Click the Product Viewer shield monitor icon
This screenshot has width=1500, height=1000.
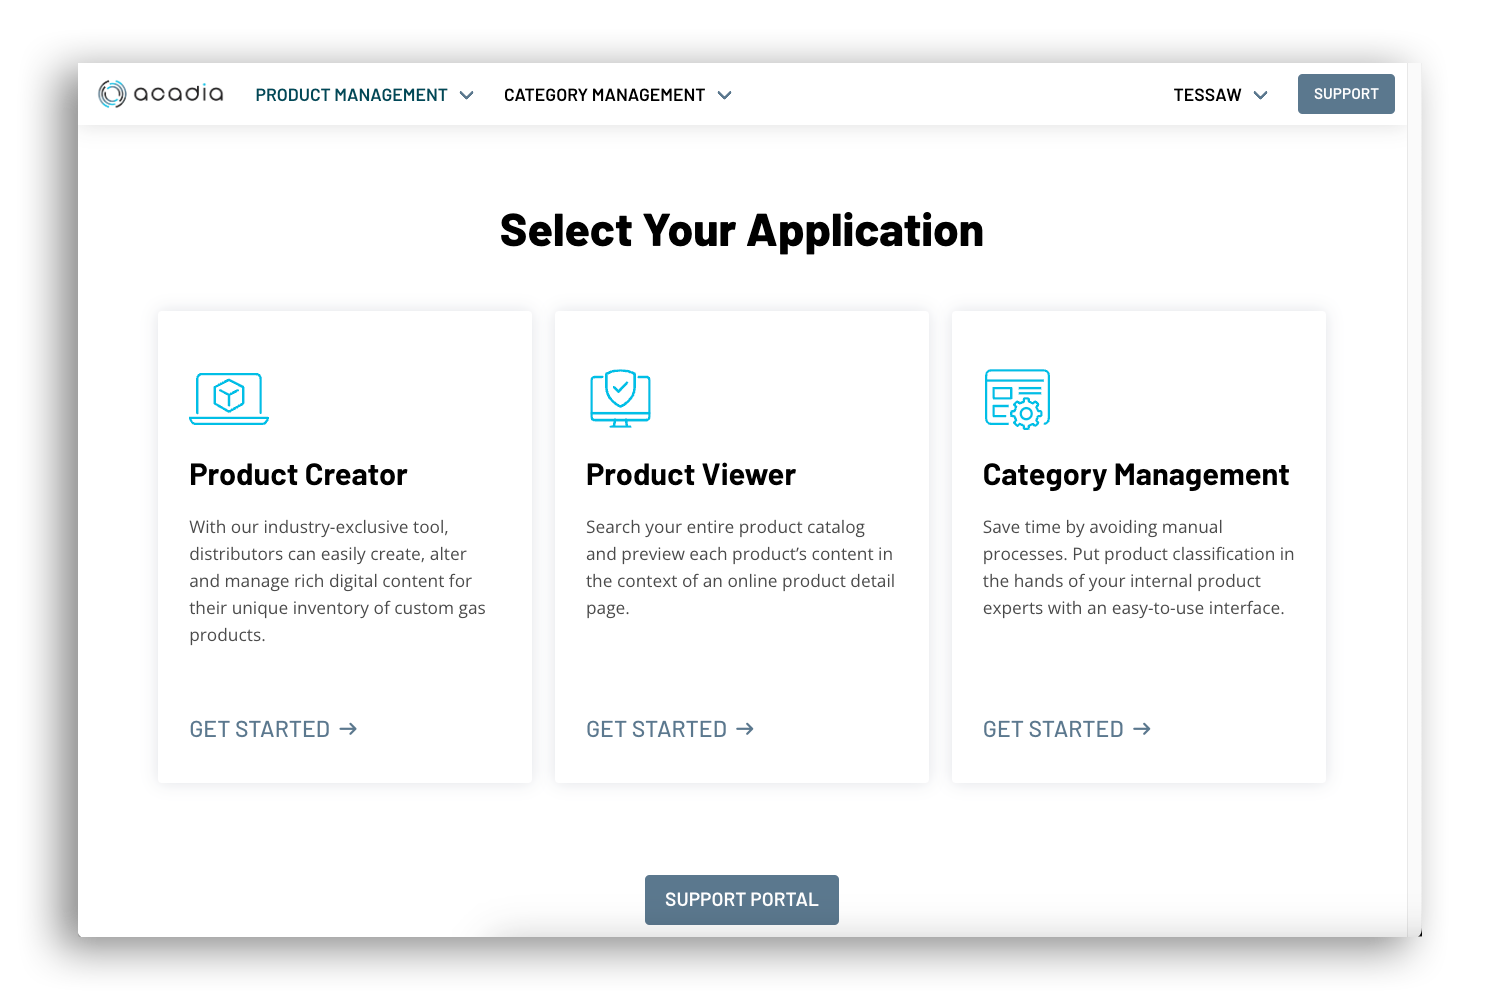point(620,398)
